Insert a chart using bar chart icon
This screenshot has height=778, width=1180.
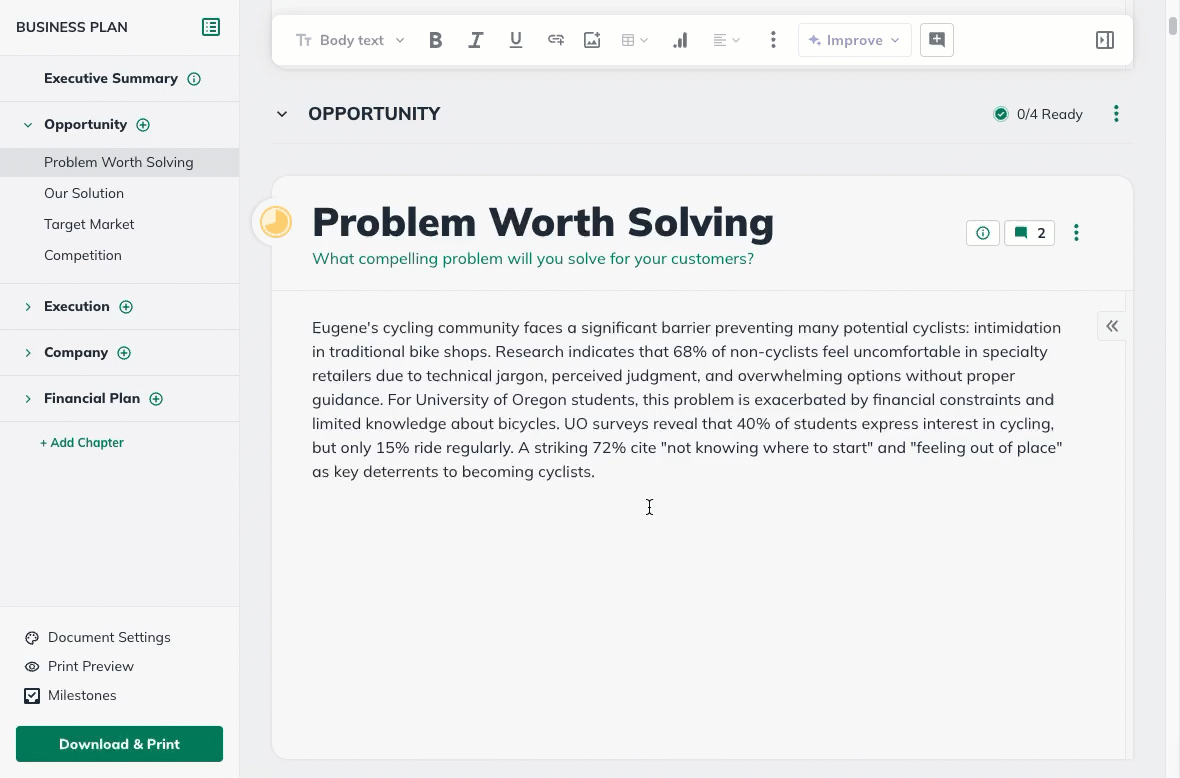(x=680, y=40)
